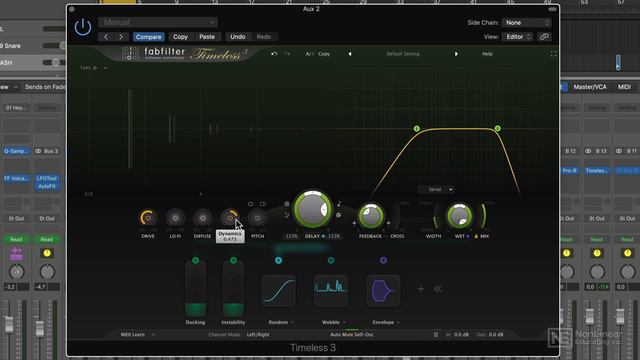The height and width of the screenshot is (360, 640).
Task: Expand the Random modulator dropdown arrow
Action: coord(293,322)
